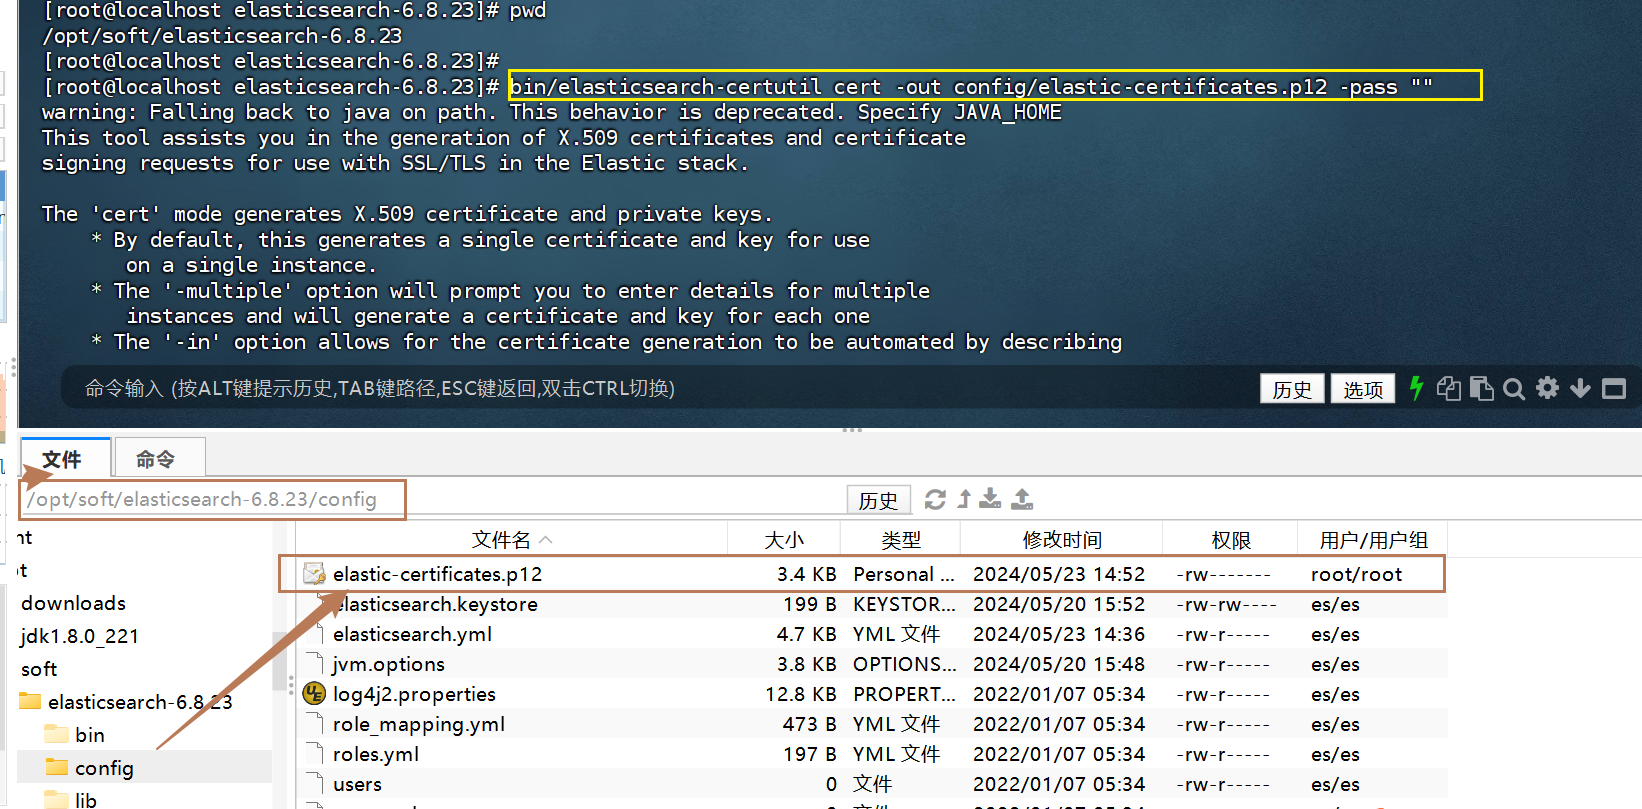The image size is (1642, 809).
Task: Click the 历史 button beside path field
Action: point(878,500)
